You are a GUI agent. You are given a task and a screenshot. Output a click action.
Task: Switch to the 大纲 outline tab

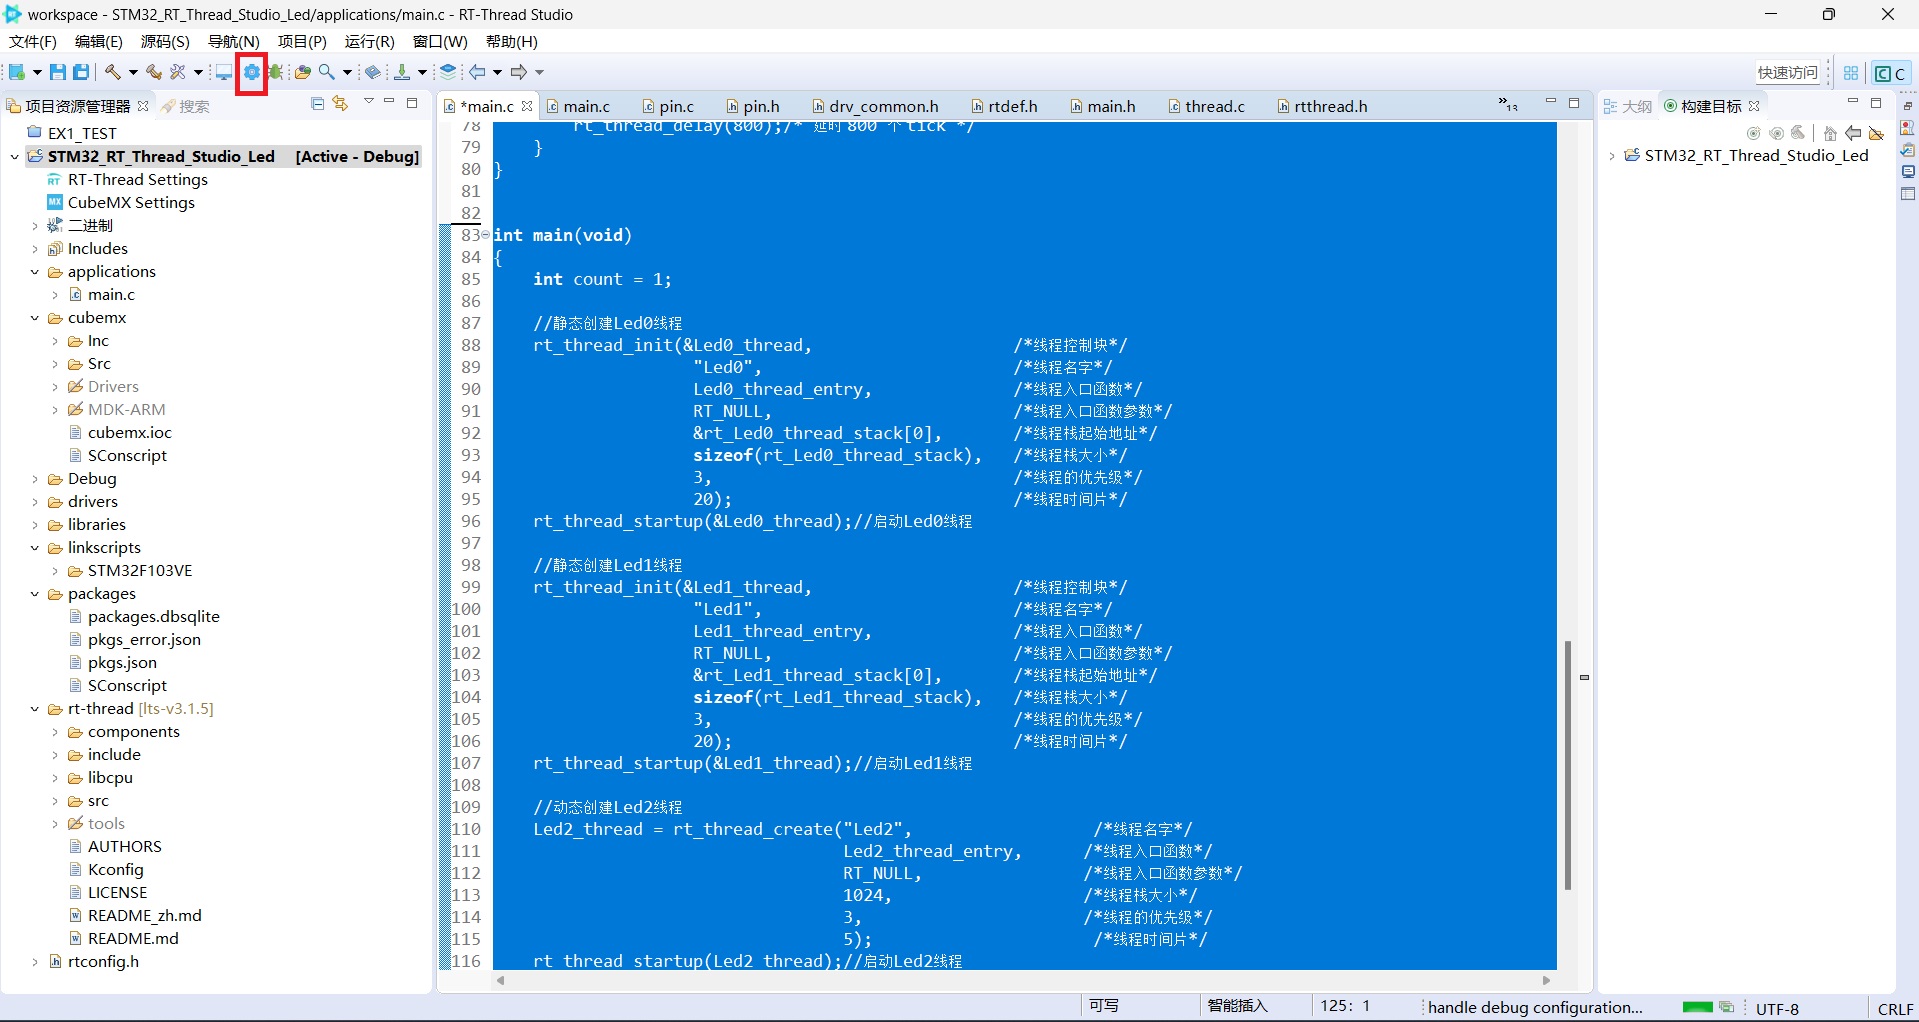(x=1627, y=106)
